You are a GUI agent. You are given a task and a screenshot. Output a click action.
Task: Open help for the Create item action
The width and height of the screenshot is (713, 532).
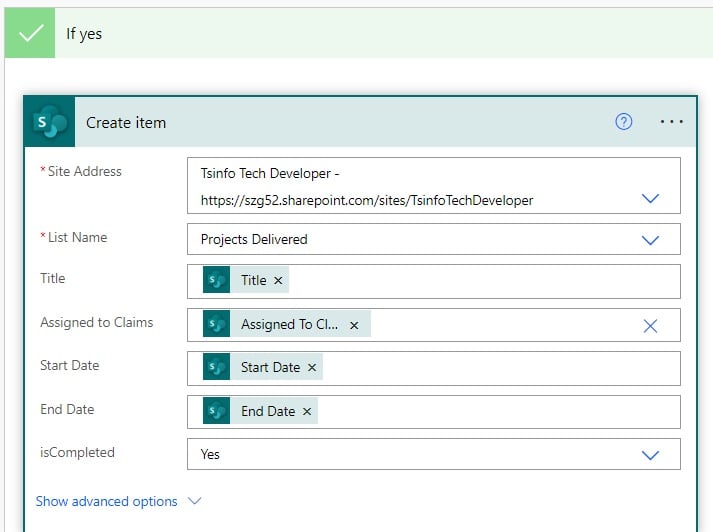pyautogui.click(x=623, y=122)
